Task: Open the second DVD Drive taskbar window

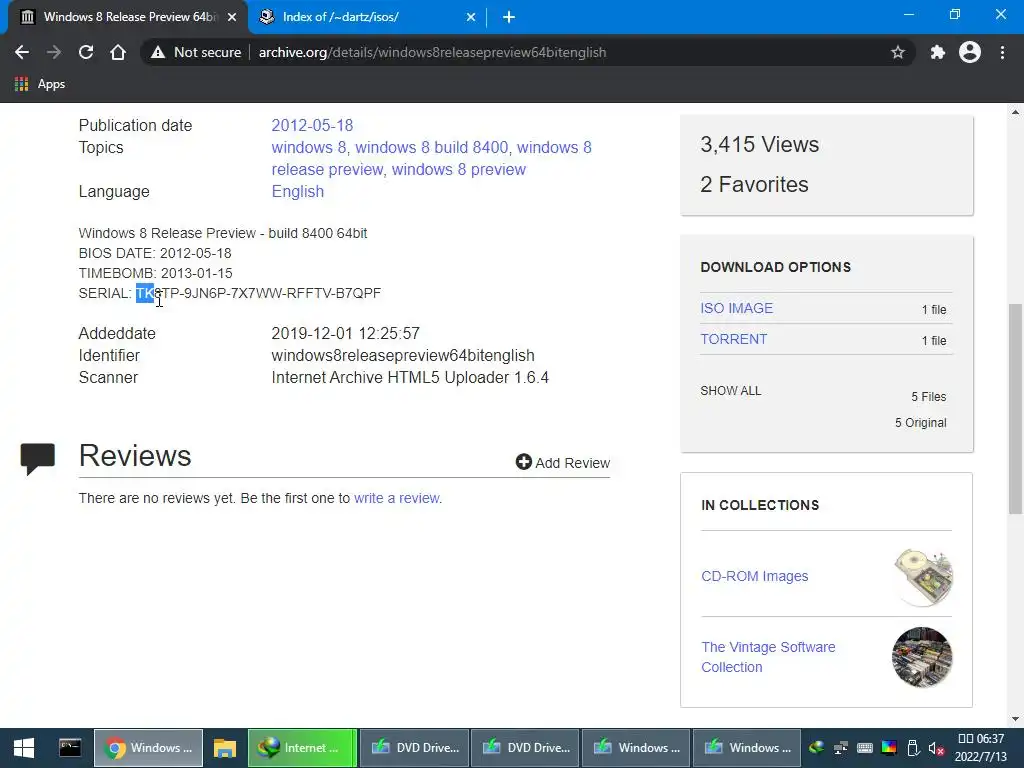Action: pyautogui.click(x=525, y=748)
